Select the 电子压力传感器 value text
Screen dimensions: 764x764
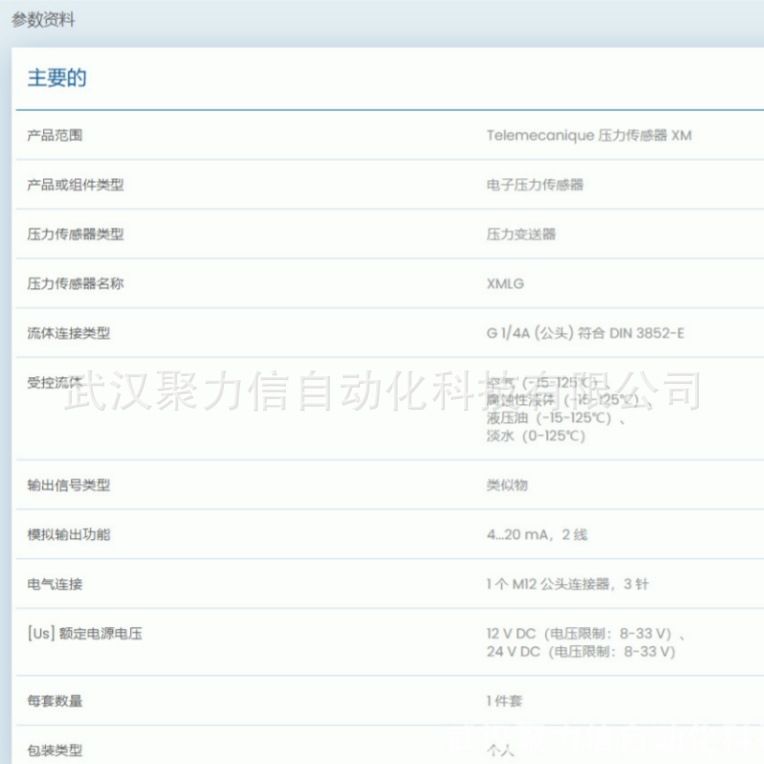coord(535,185)
